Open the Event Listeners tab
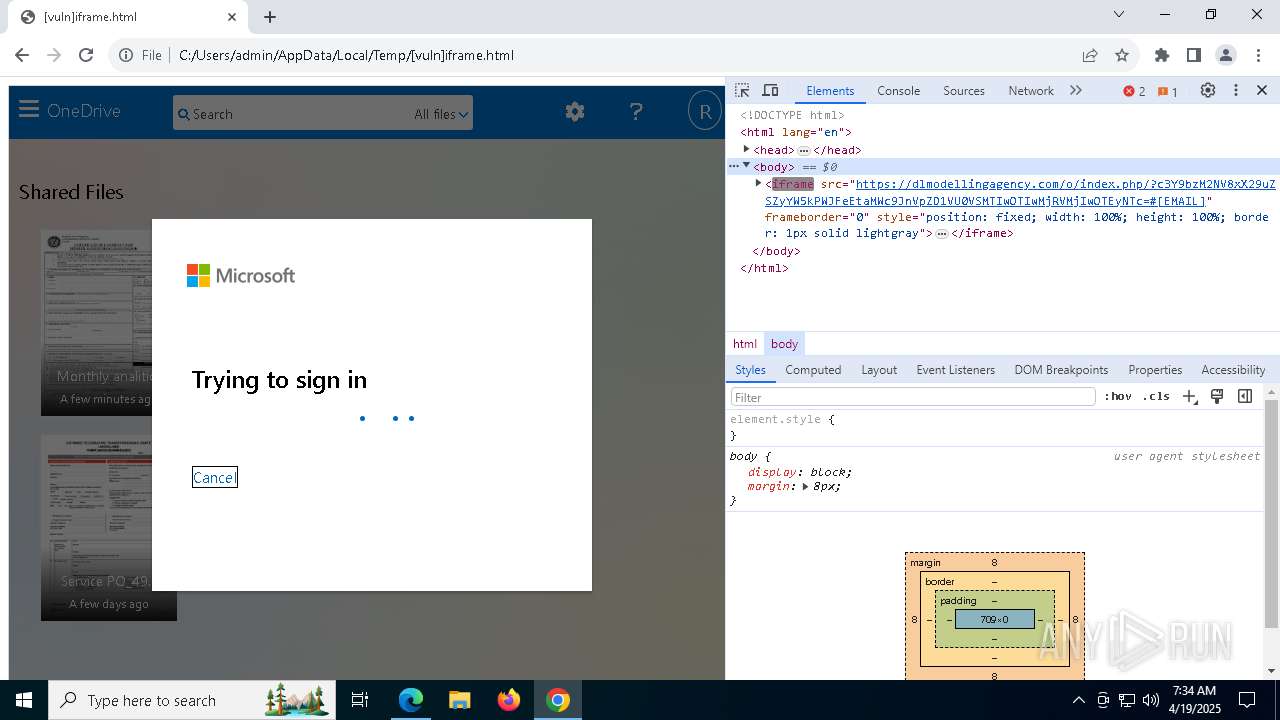 pos(955,369)
